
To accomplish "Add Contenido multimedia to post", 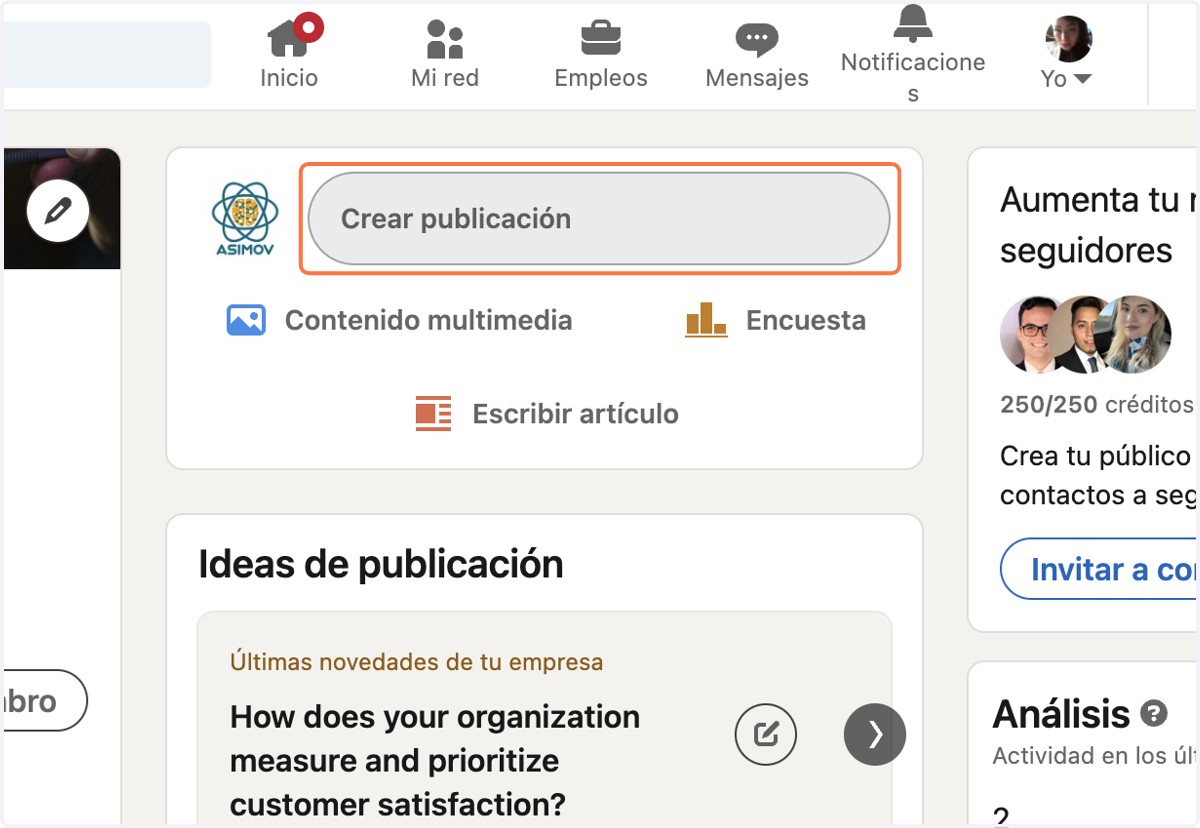I will pos(399,321).
